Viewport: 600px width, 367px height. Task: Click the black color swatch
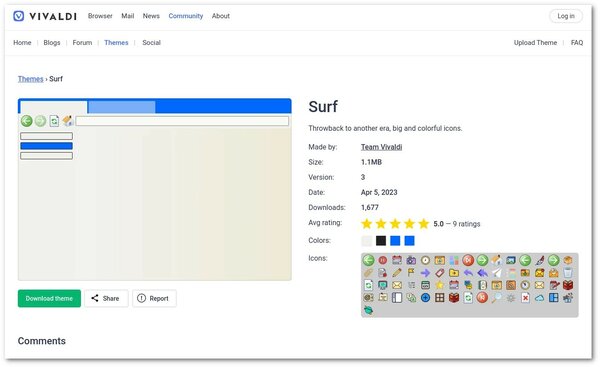coord(381,241)
